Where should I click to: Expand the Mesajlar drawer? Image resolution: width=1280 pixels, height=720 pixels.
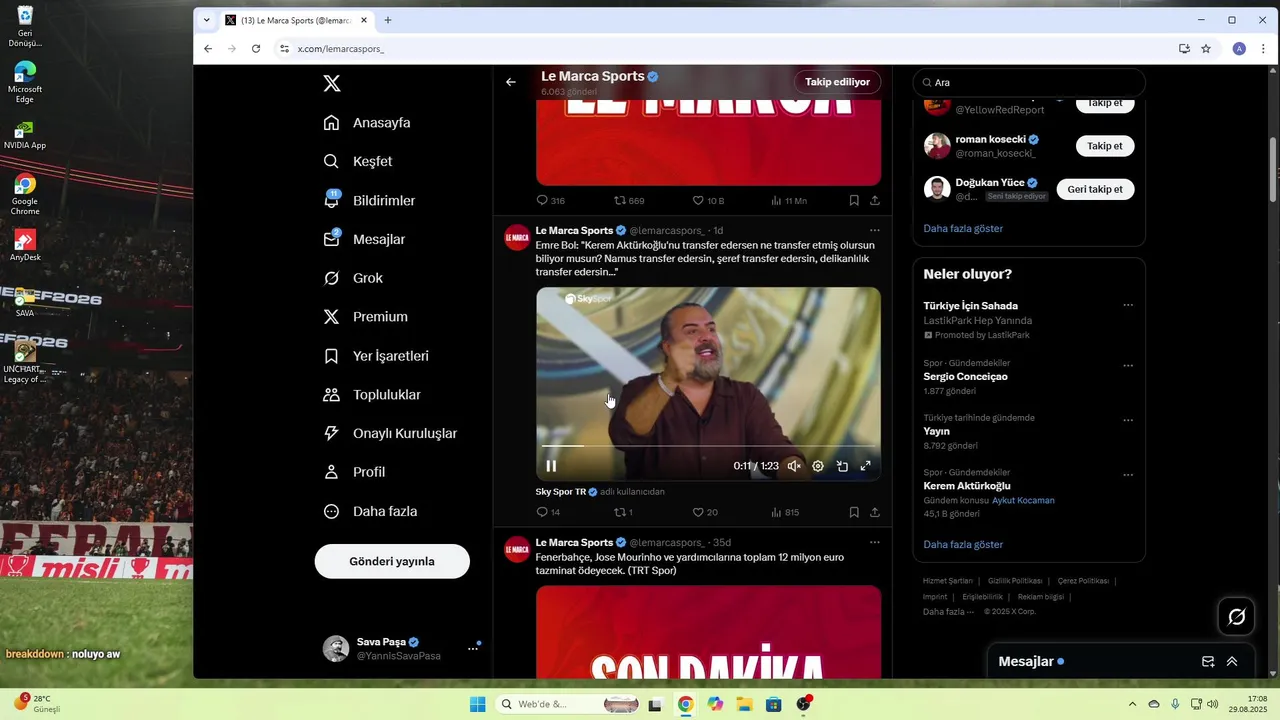click(1232, 662)
